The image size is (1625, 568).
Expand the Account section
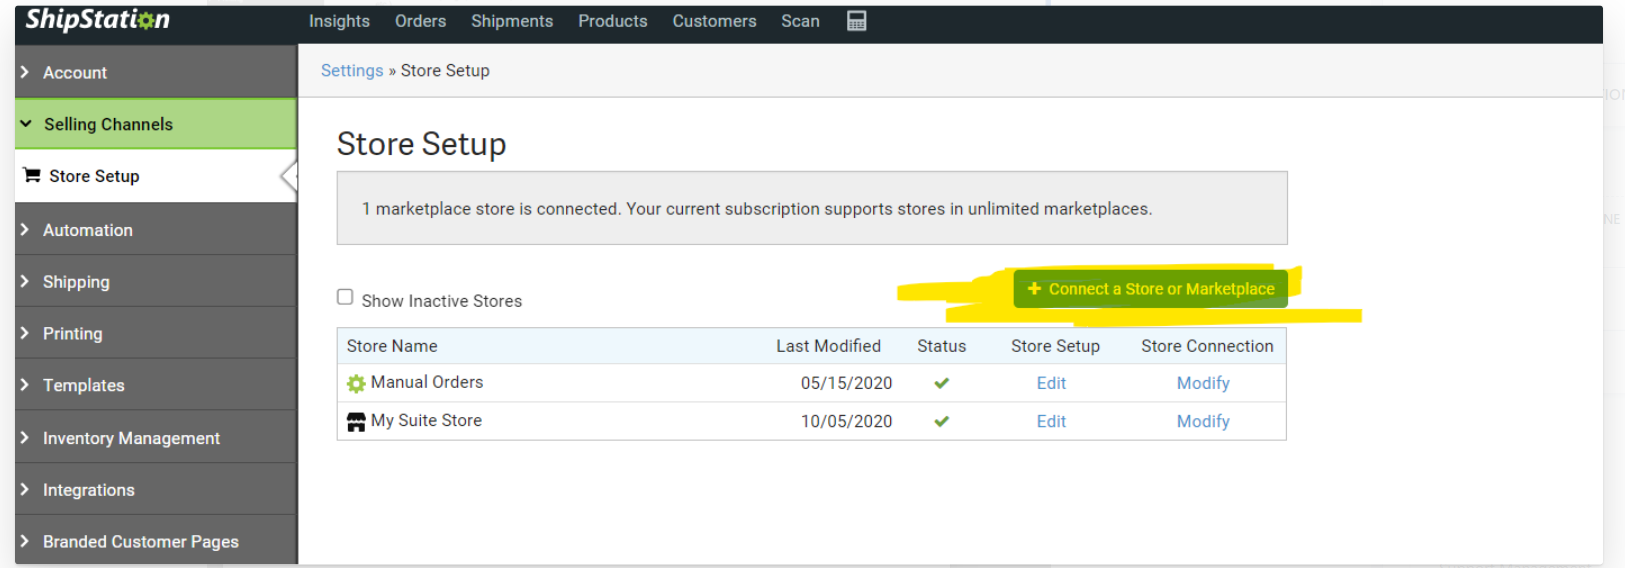pos(75,73)
